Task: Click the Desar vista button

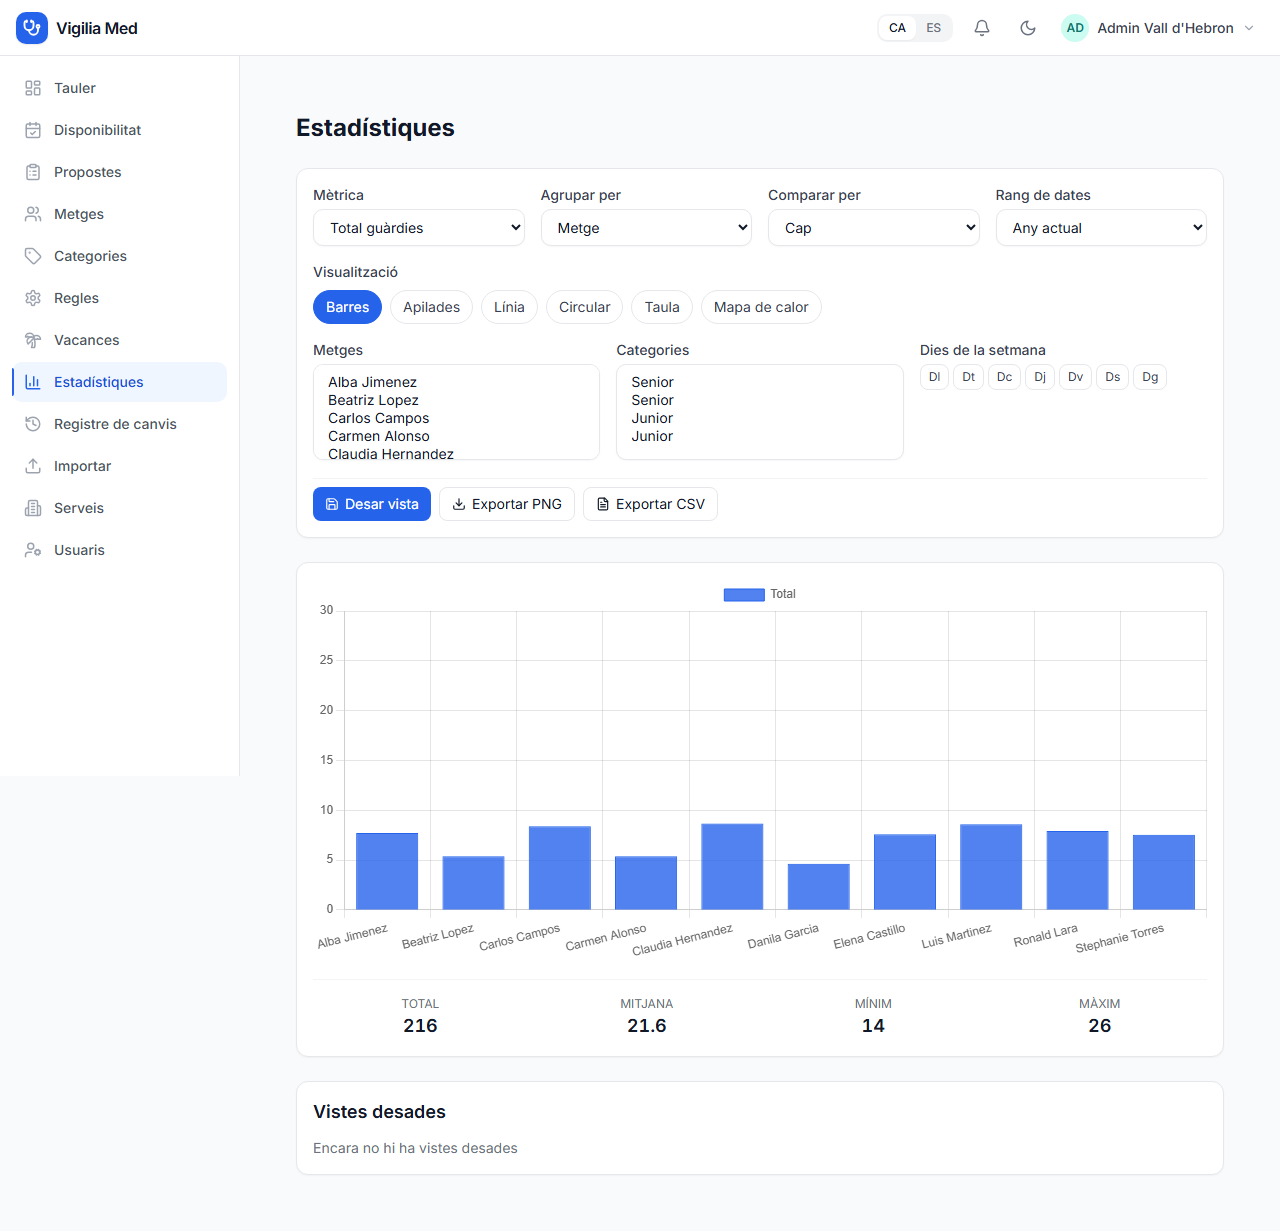Action: 372,504
